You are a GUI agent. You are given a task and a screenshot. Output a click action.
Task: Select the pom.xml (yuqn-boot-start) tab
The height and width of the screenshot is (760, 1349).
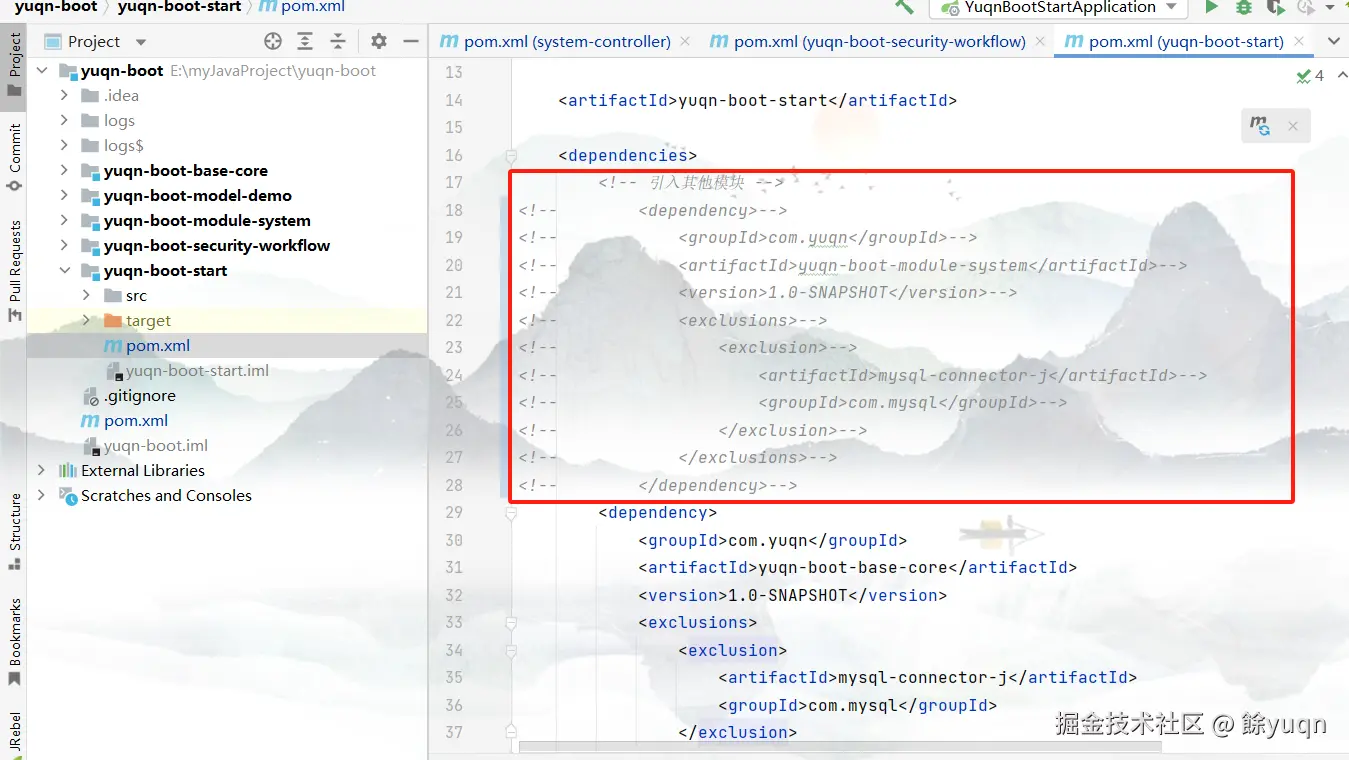1175,41
